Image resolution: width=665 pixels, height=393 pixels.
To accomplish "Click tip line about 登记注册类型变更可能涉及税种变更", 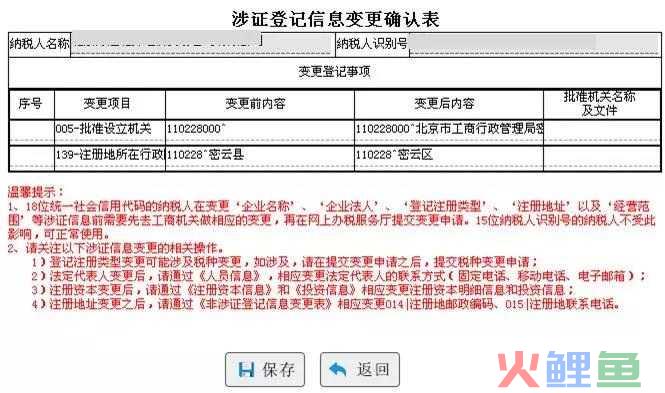I will [x=285, y=262].
